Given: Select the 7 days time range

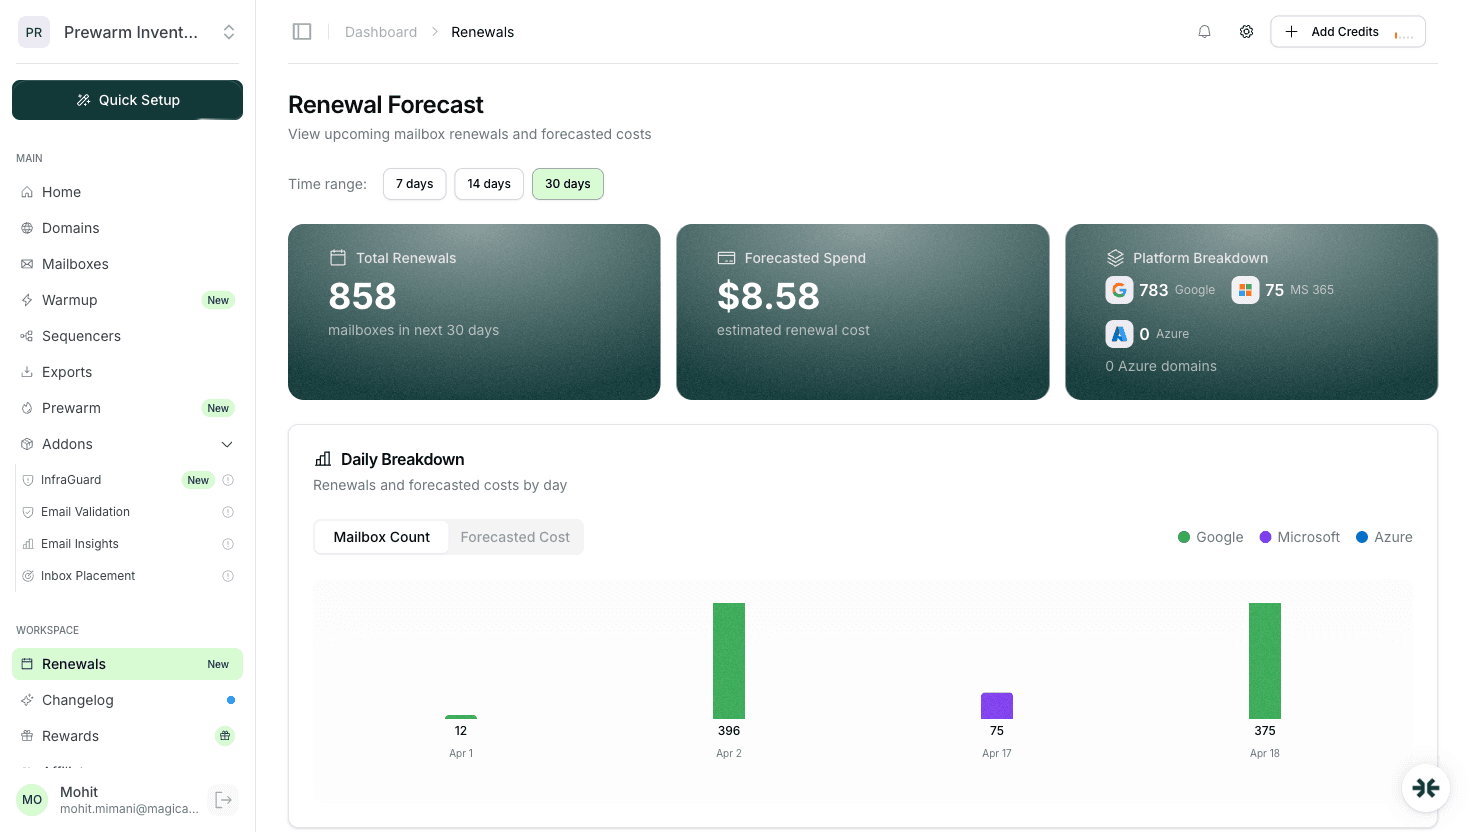Looking at the screenshot, I should [414, 184].
